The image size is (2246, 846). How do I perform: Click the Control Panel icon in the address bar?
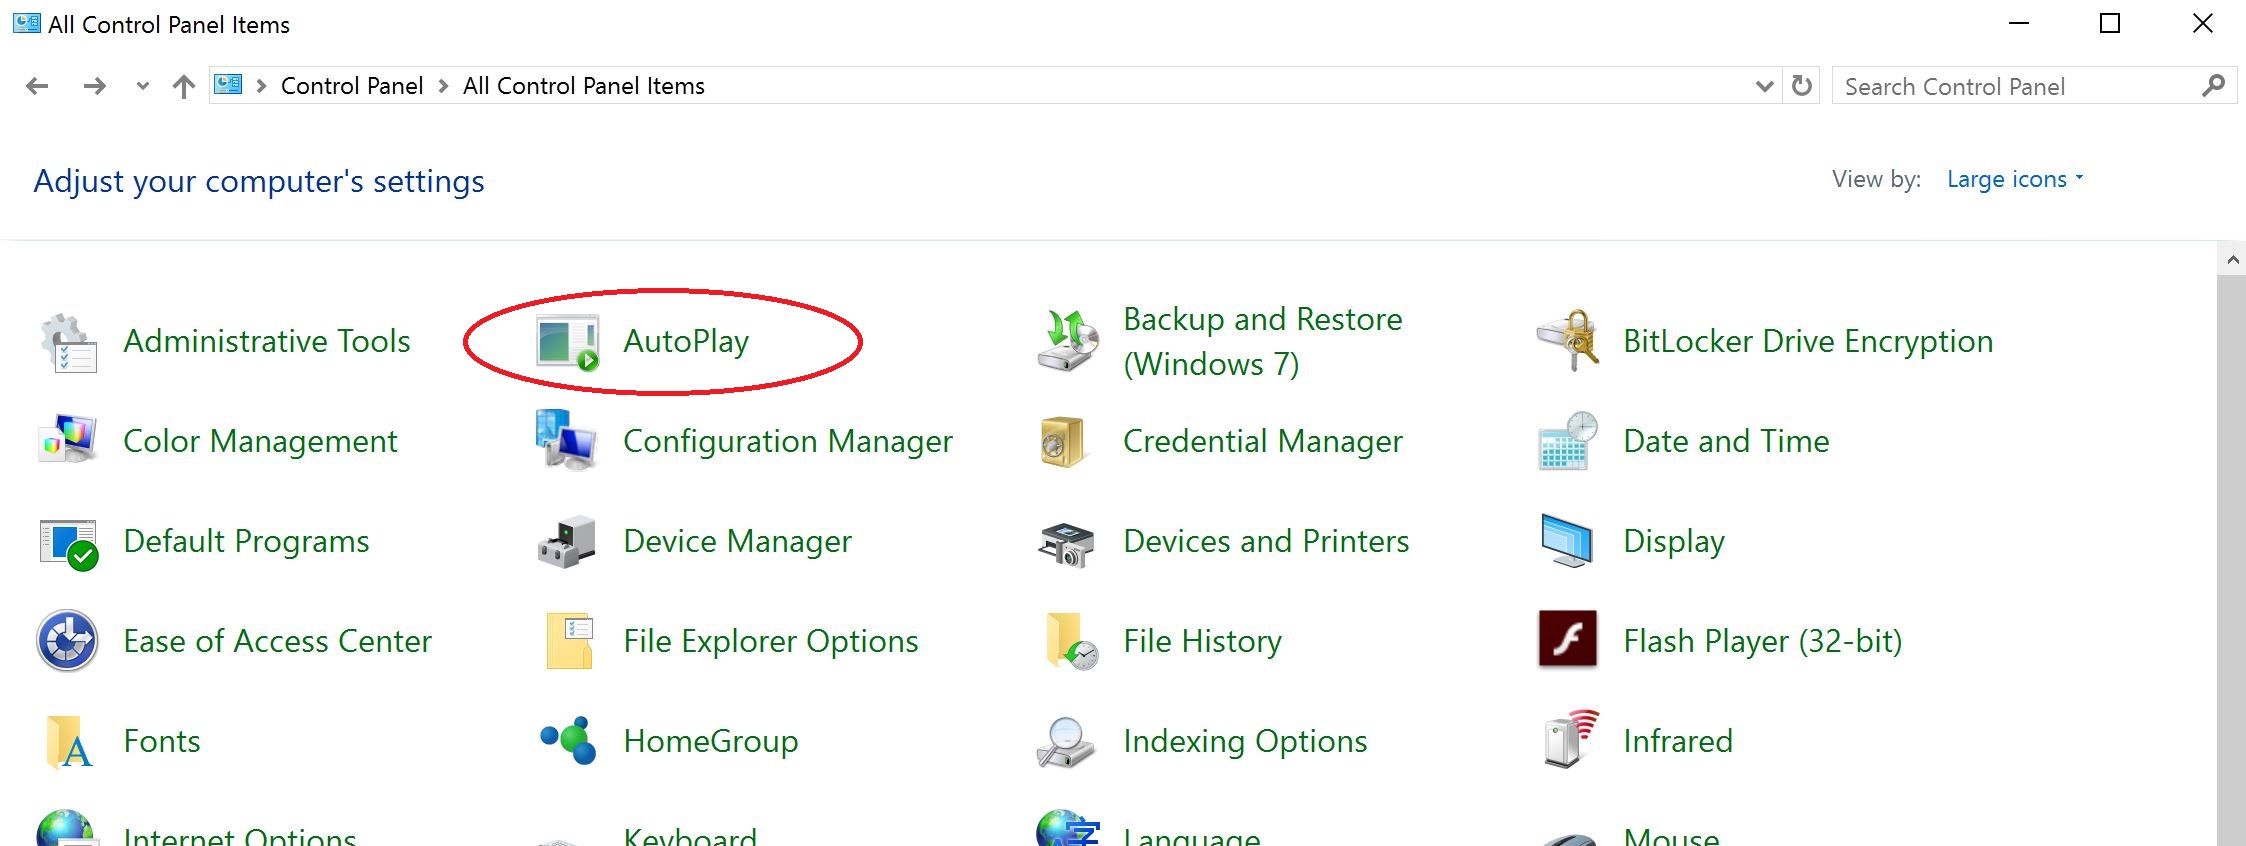point(228,85)
